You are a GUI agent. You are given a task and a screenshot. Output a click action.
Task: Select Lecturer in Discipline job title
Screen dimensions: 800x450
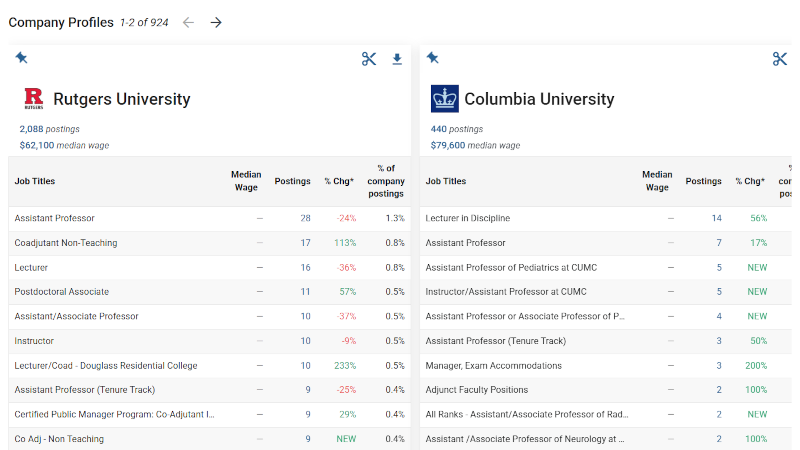tap(468, 218)
